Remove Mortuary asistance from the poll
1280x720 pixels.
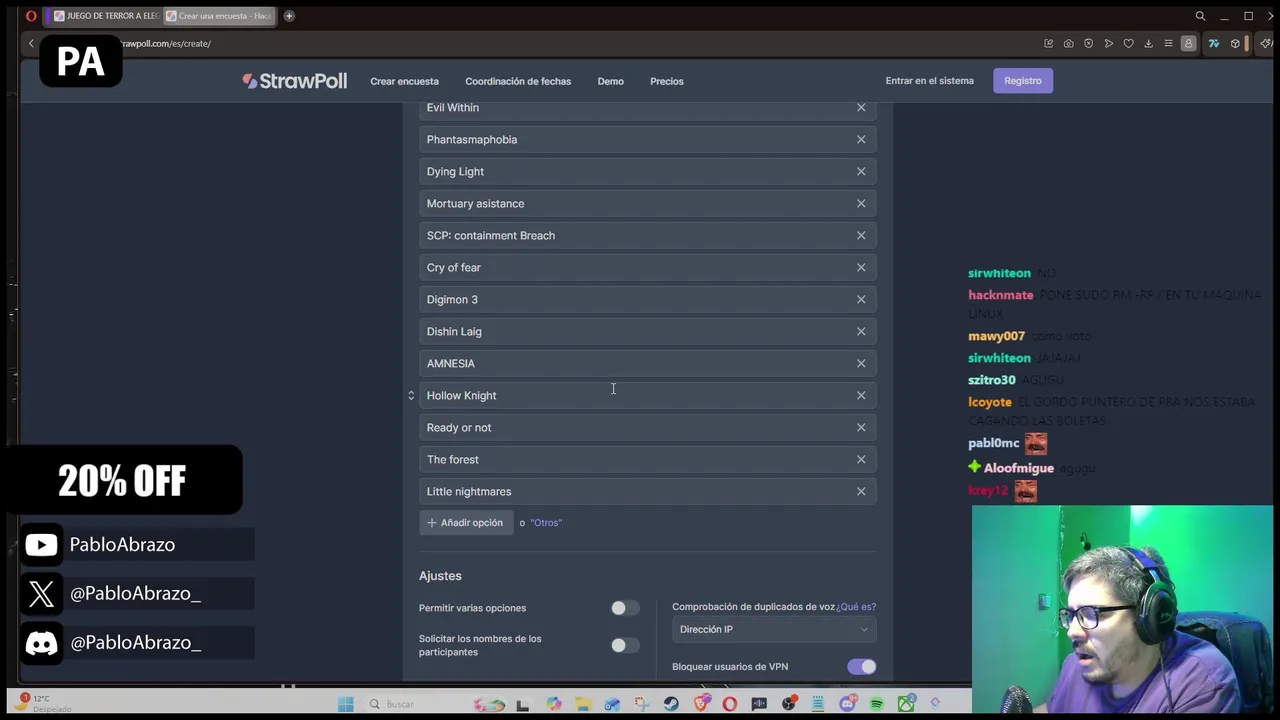[x=861, y=203]
